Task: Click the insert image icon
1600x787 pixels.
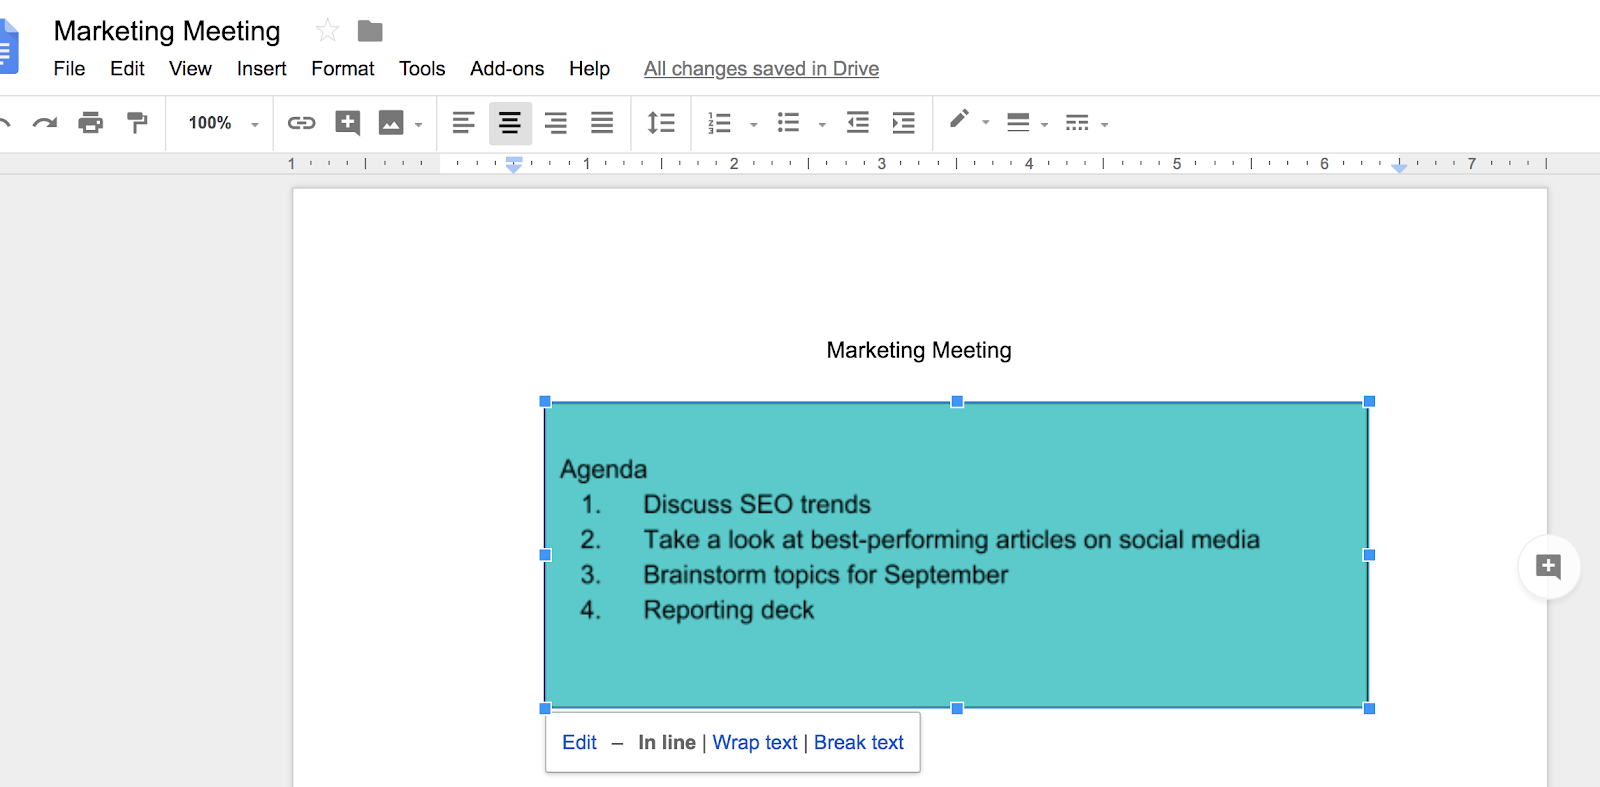Action: click(x=391, y=123)
